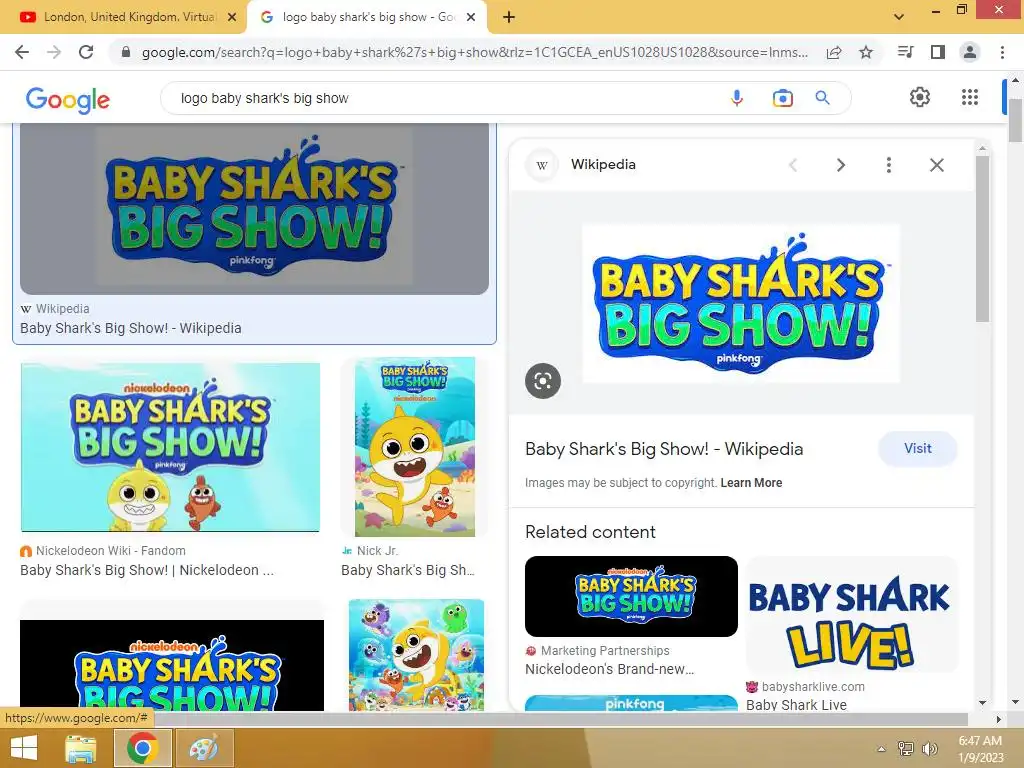Click babysharklive.com source label
This screenshot has width=1024, height=768.
tap(813, 687)
